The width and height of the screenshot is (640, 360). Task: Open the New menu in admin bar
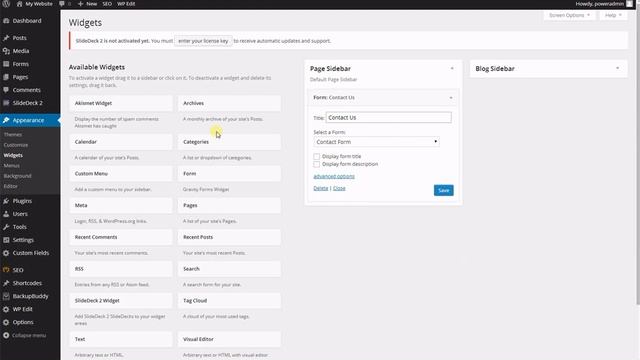[x=87, y=4]
